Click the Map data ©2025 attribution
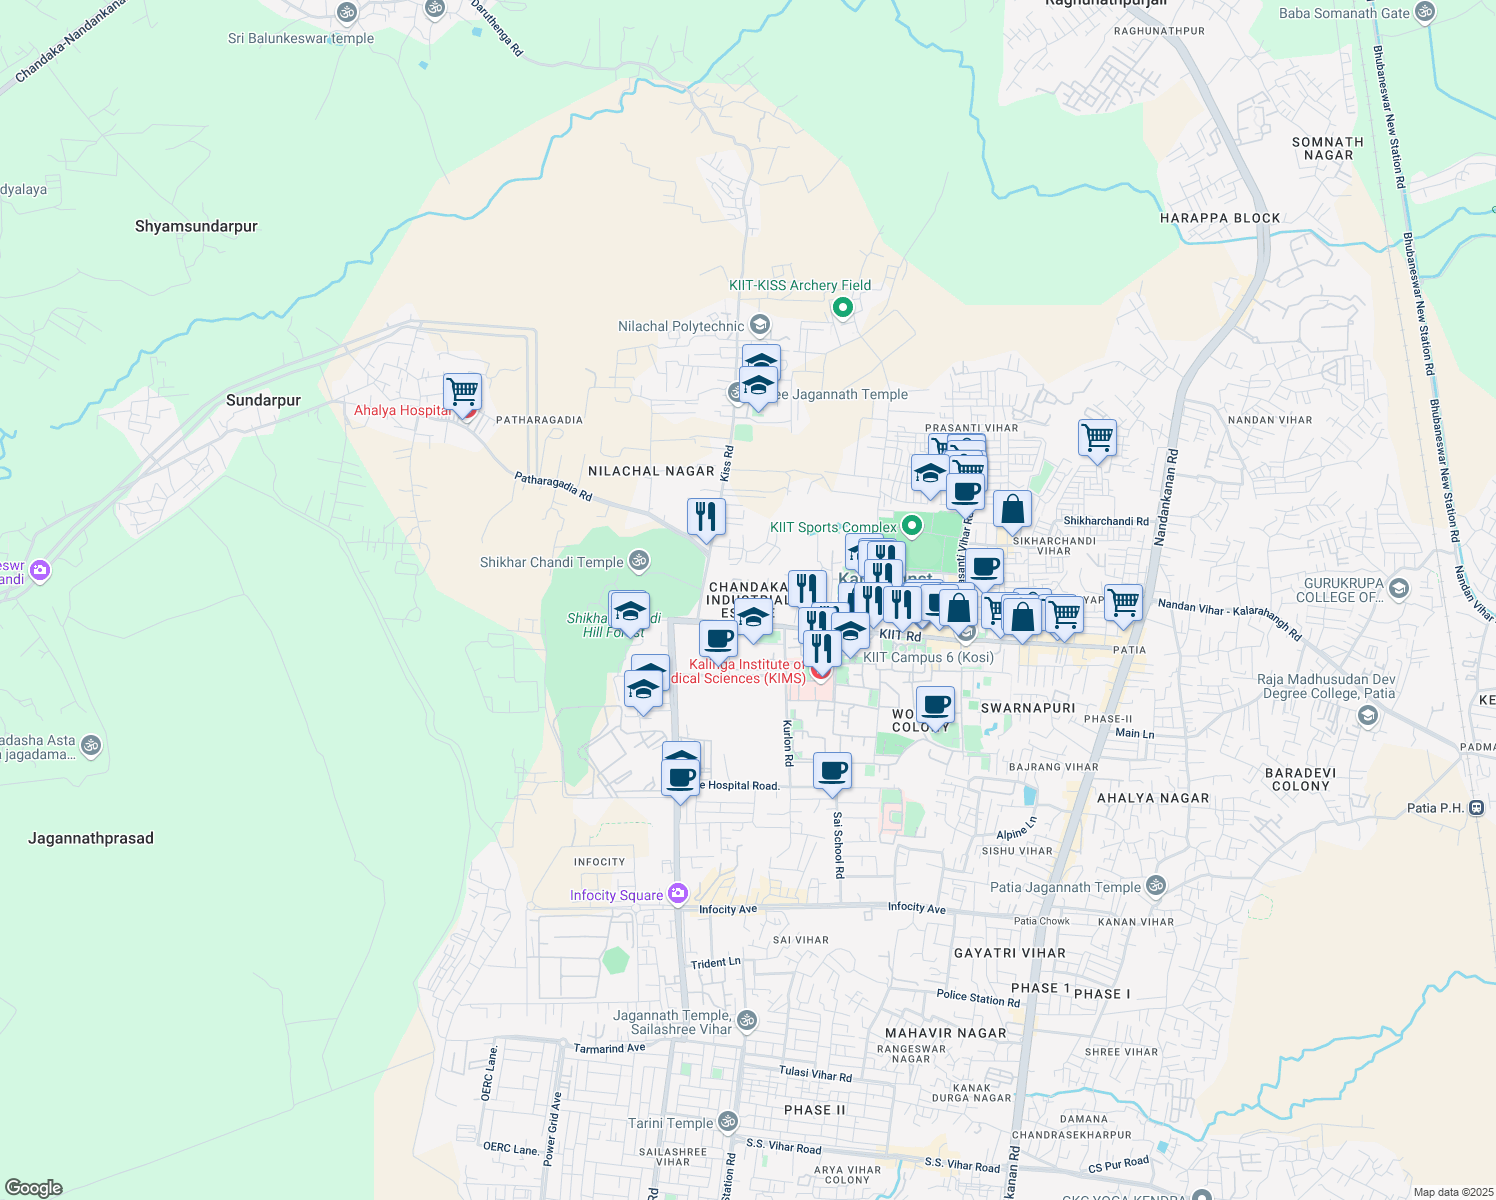Viewport: 1496px width, 1200px height. (1452, 1192)
